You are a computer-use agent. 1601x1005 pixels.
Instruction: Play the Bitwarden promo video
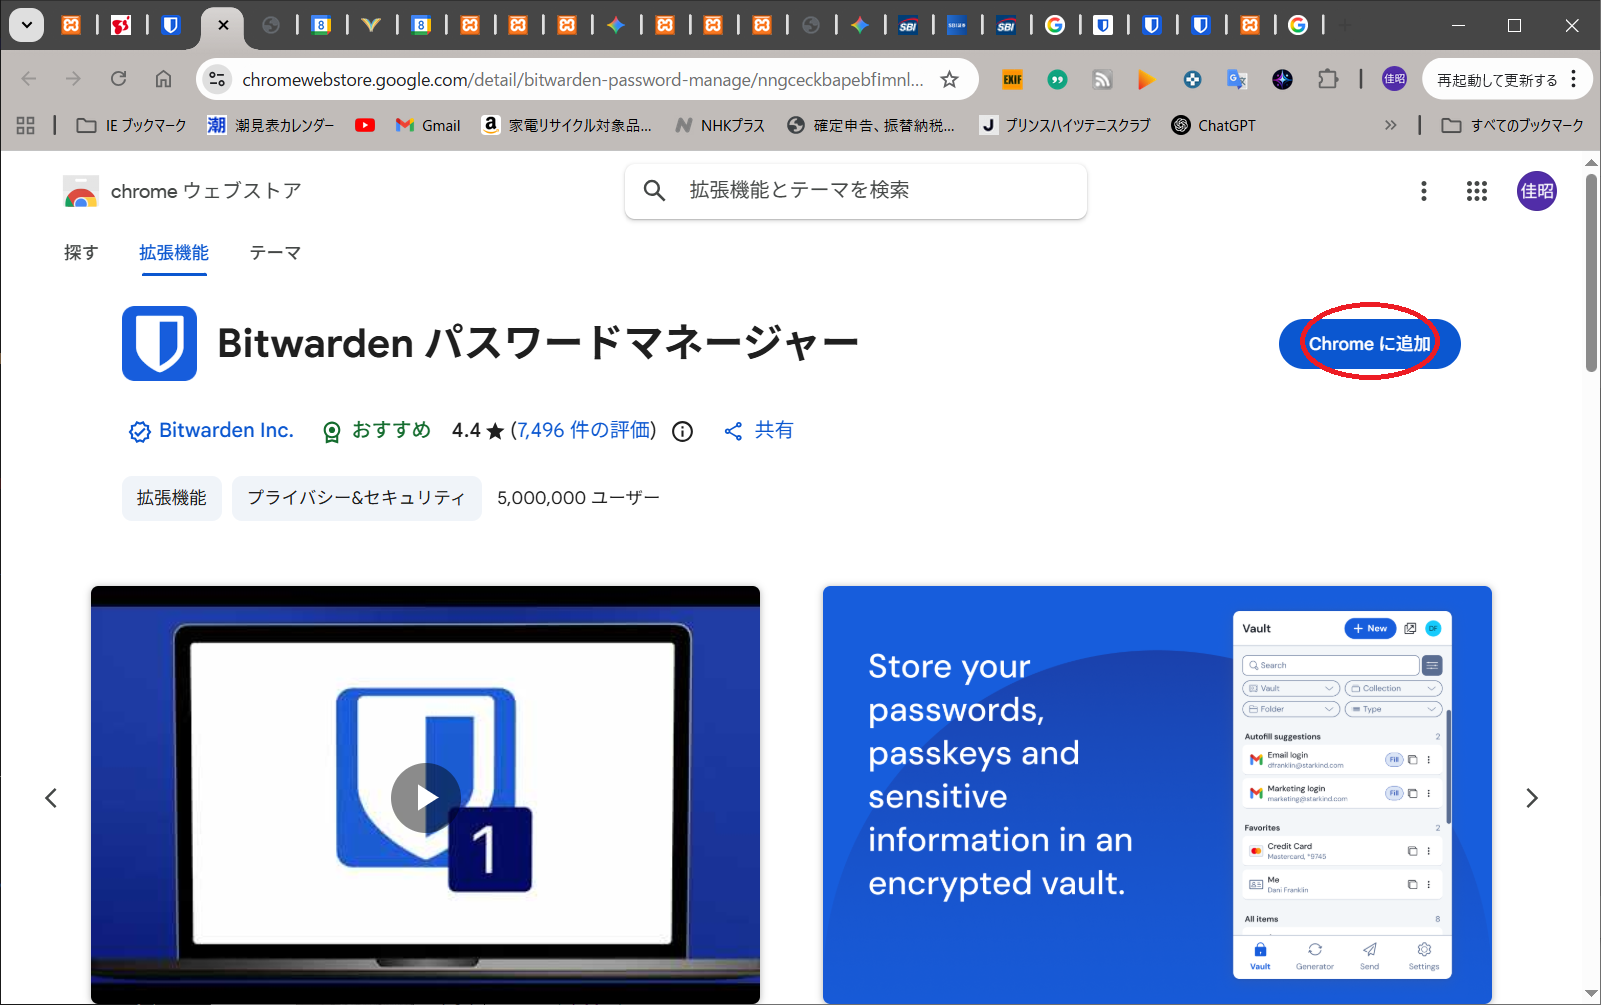[x=425, y=797]
